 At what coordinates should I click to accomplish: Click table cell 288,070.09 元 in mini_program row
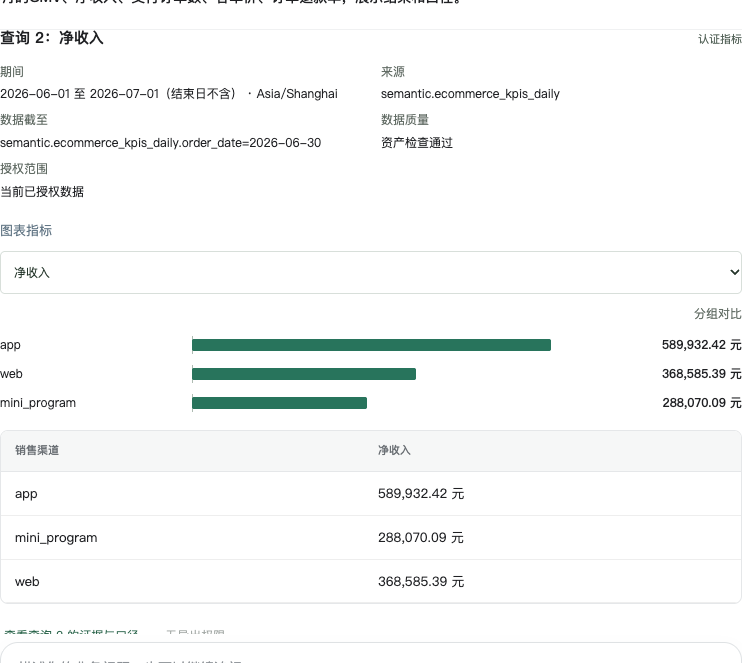[421, 538]
